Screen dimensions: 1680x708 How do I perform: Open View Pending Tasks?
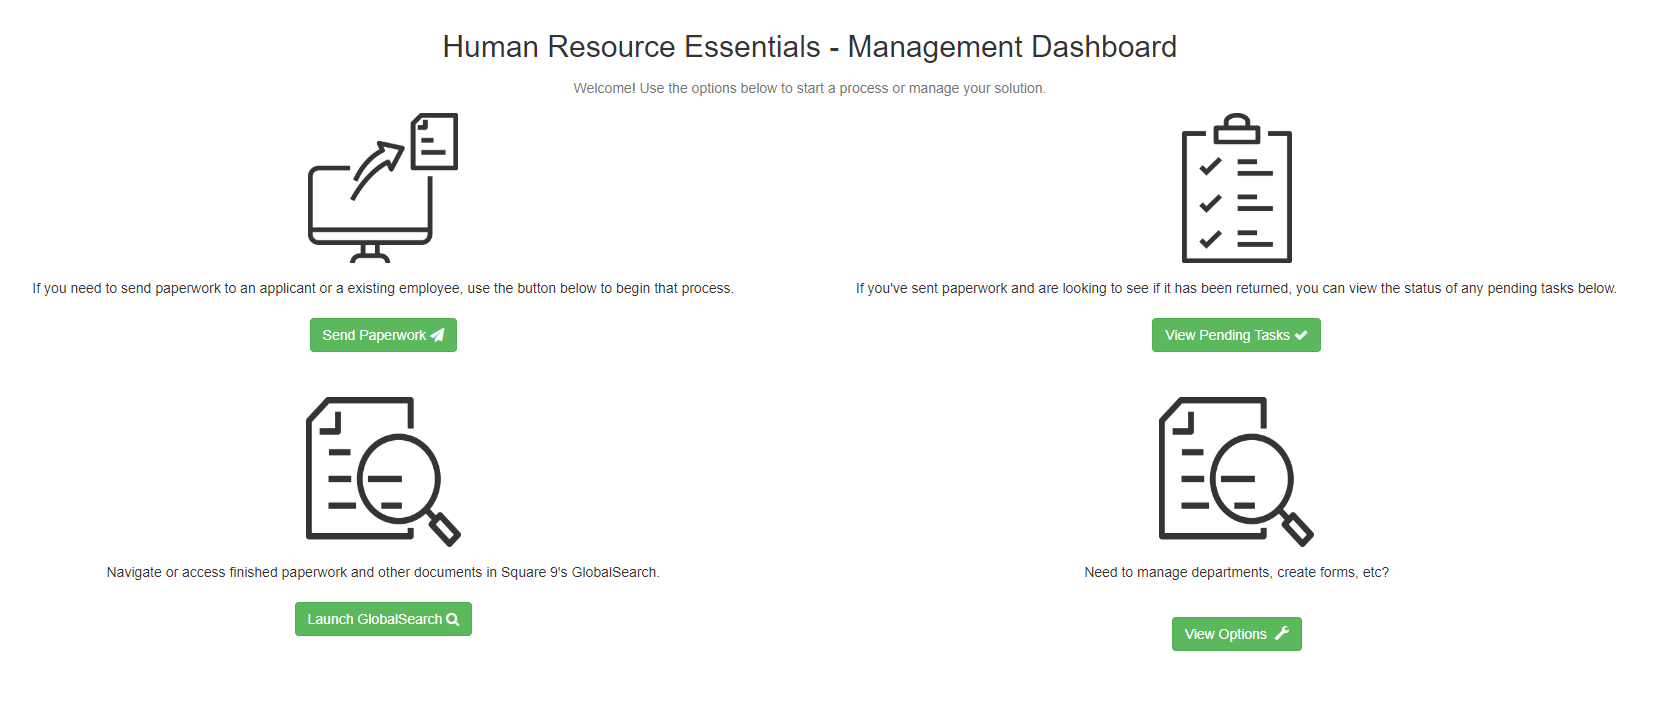coord(1228,335)
